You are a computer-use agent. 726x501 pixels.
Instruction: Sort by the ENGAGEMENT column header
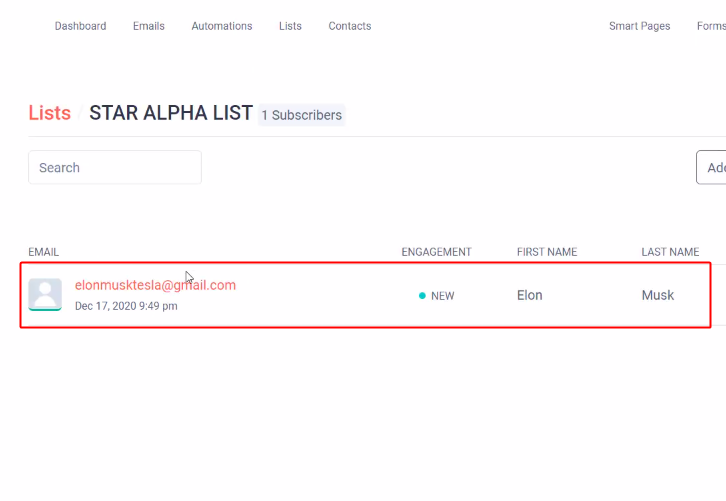tap(436, 252)
